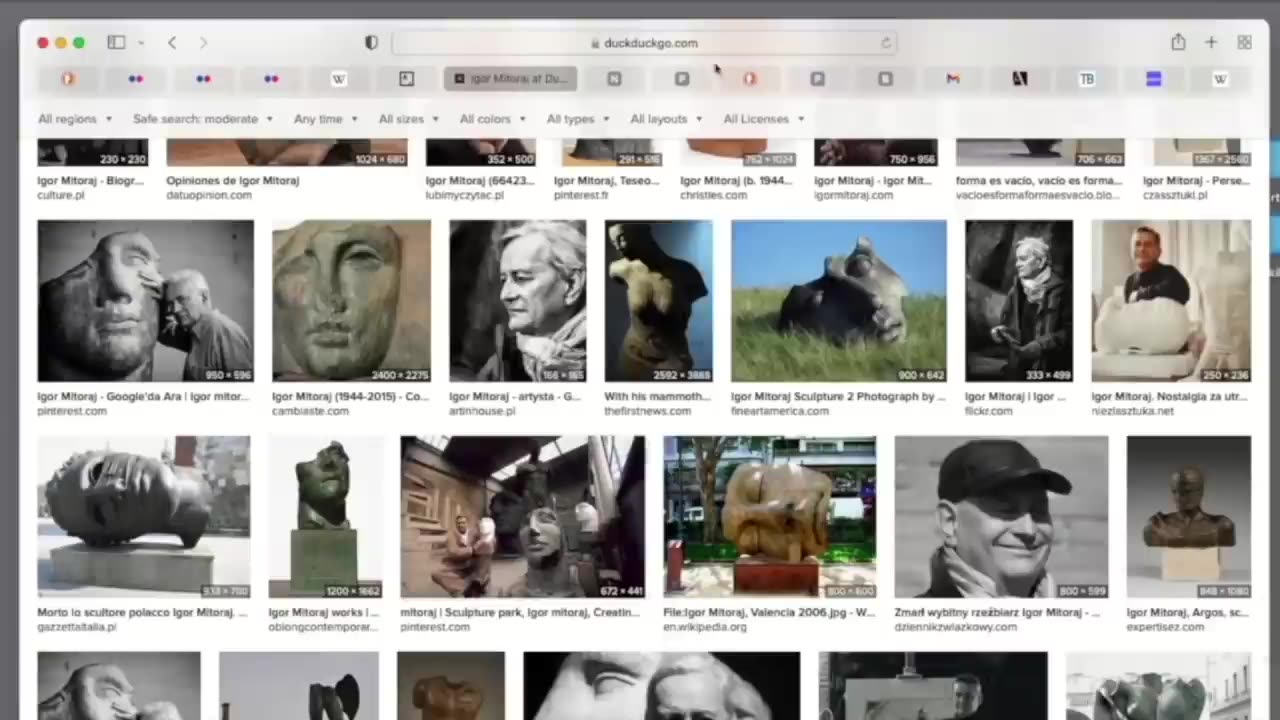Click the dziennikzwiazkowy.com source text
The image size is (1280, 720).
[956, 627]
